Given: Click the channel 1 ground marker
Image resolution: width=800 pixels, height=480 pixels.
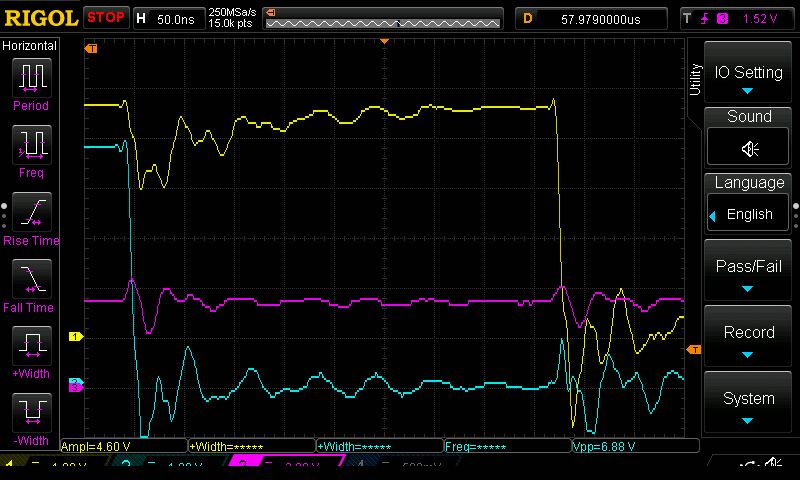Looking at the screenshot, I should [76, 336].
